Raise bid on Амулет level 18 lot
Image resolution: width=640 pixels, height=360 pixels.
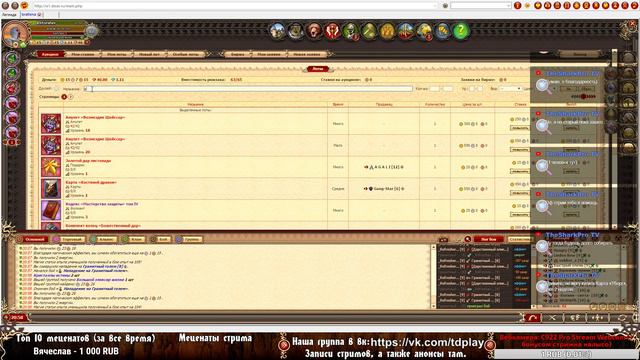tap(520, 128)
